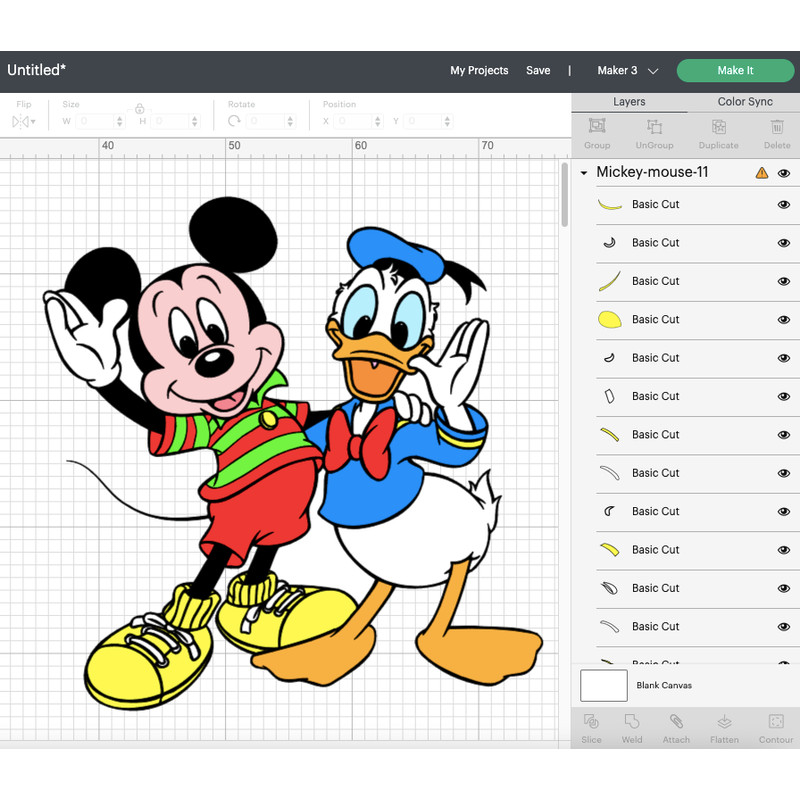Click the Mickey-mouse-11 warning icon
Viewport: 800px width, 800px height.
pos(761,172)
